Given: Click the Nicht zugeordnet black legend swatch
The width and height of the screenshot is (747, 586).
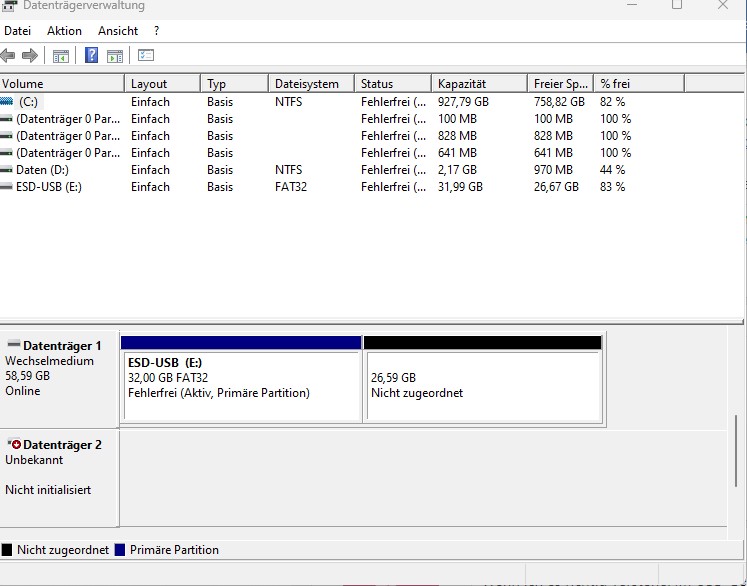Looking at the screenshot, I should tap(7, 550).
